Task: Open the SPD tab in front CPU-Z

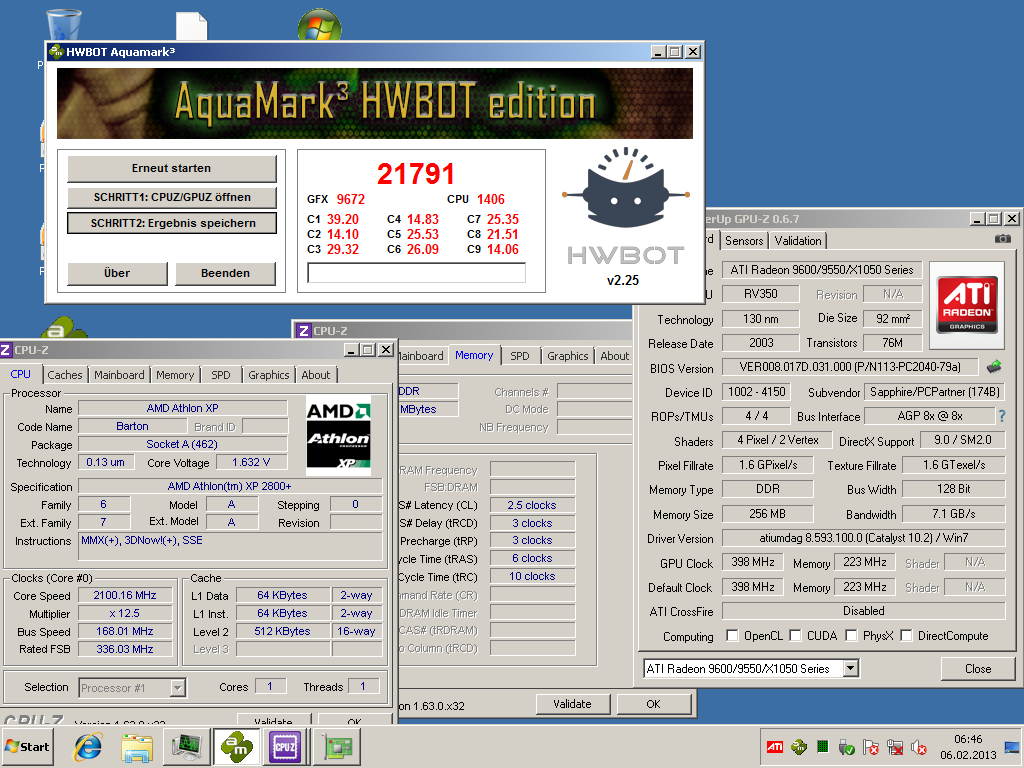Action: (221, 375)
